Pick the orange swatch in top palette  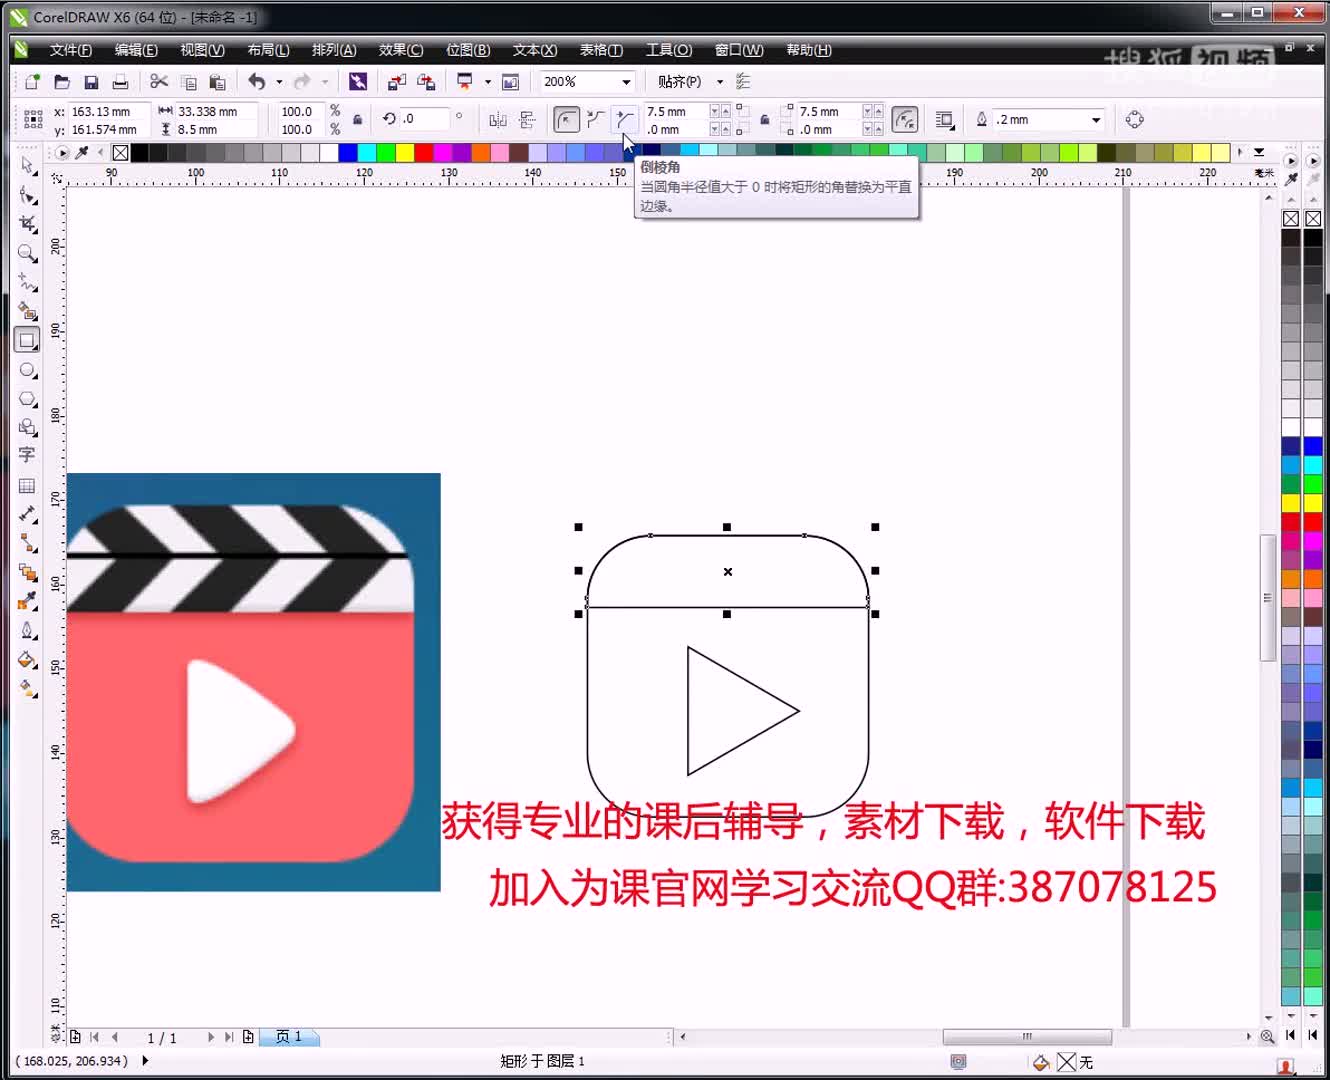480,152
